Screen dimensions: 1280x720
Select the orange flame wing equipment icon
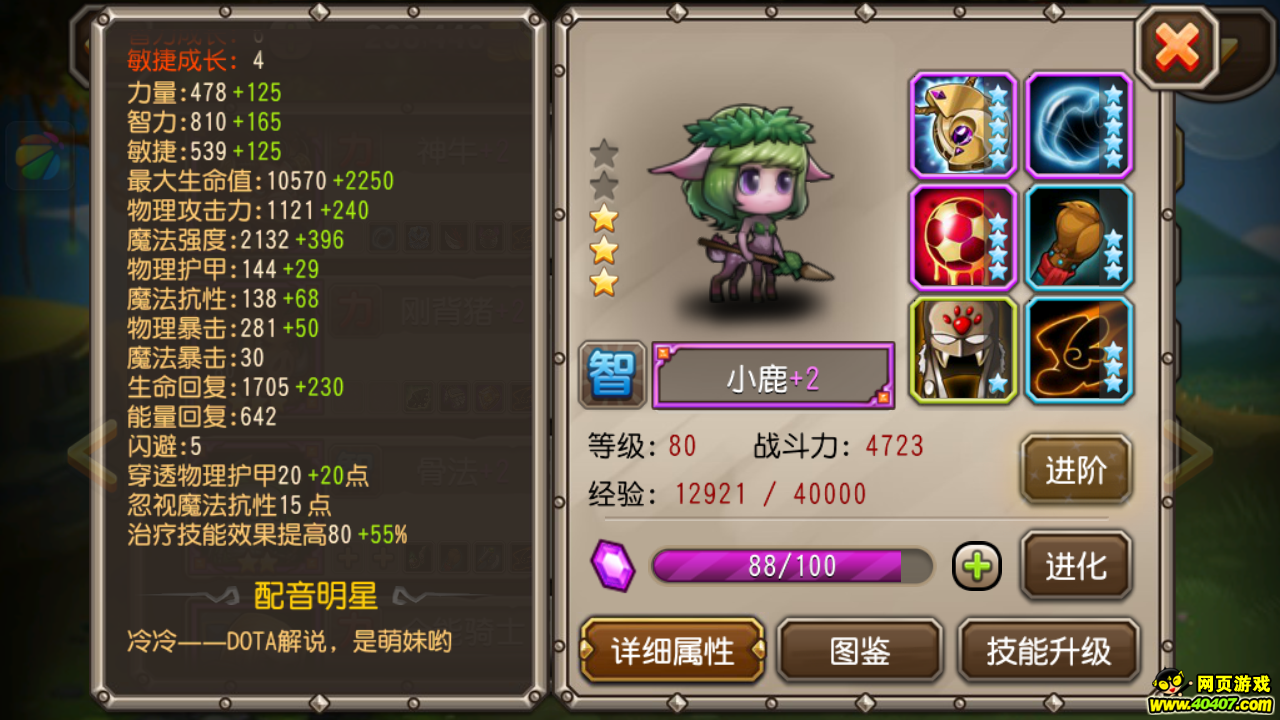1079,349
